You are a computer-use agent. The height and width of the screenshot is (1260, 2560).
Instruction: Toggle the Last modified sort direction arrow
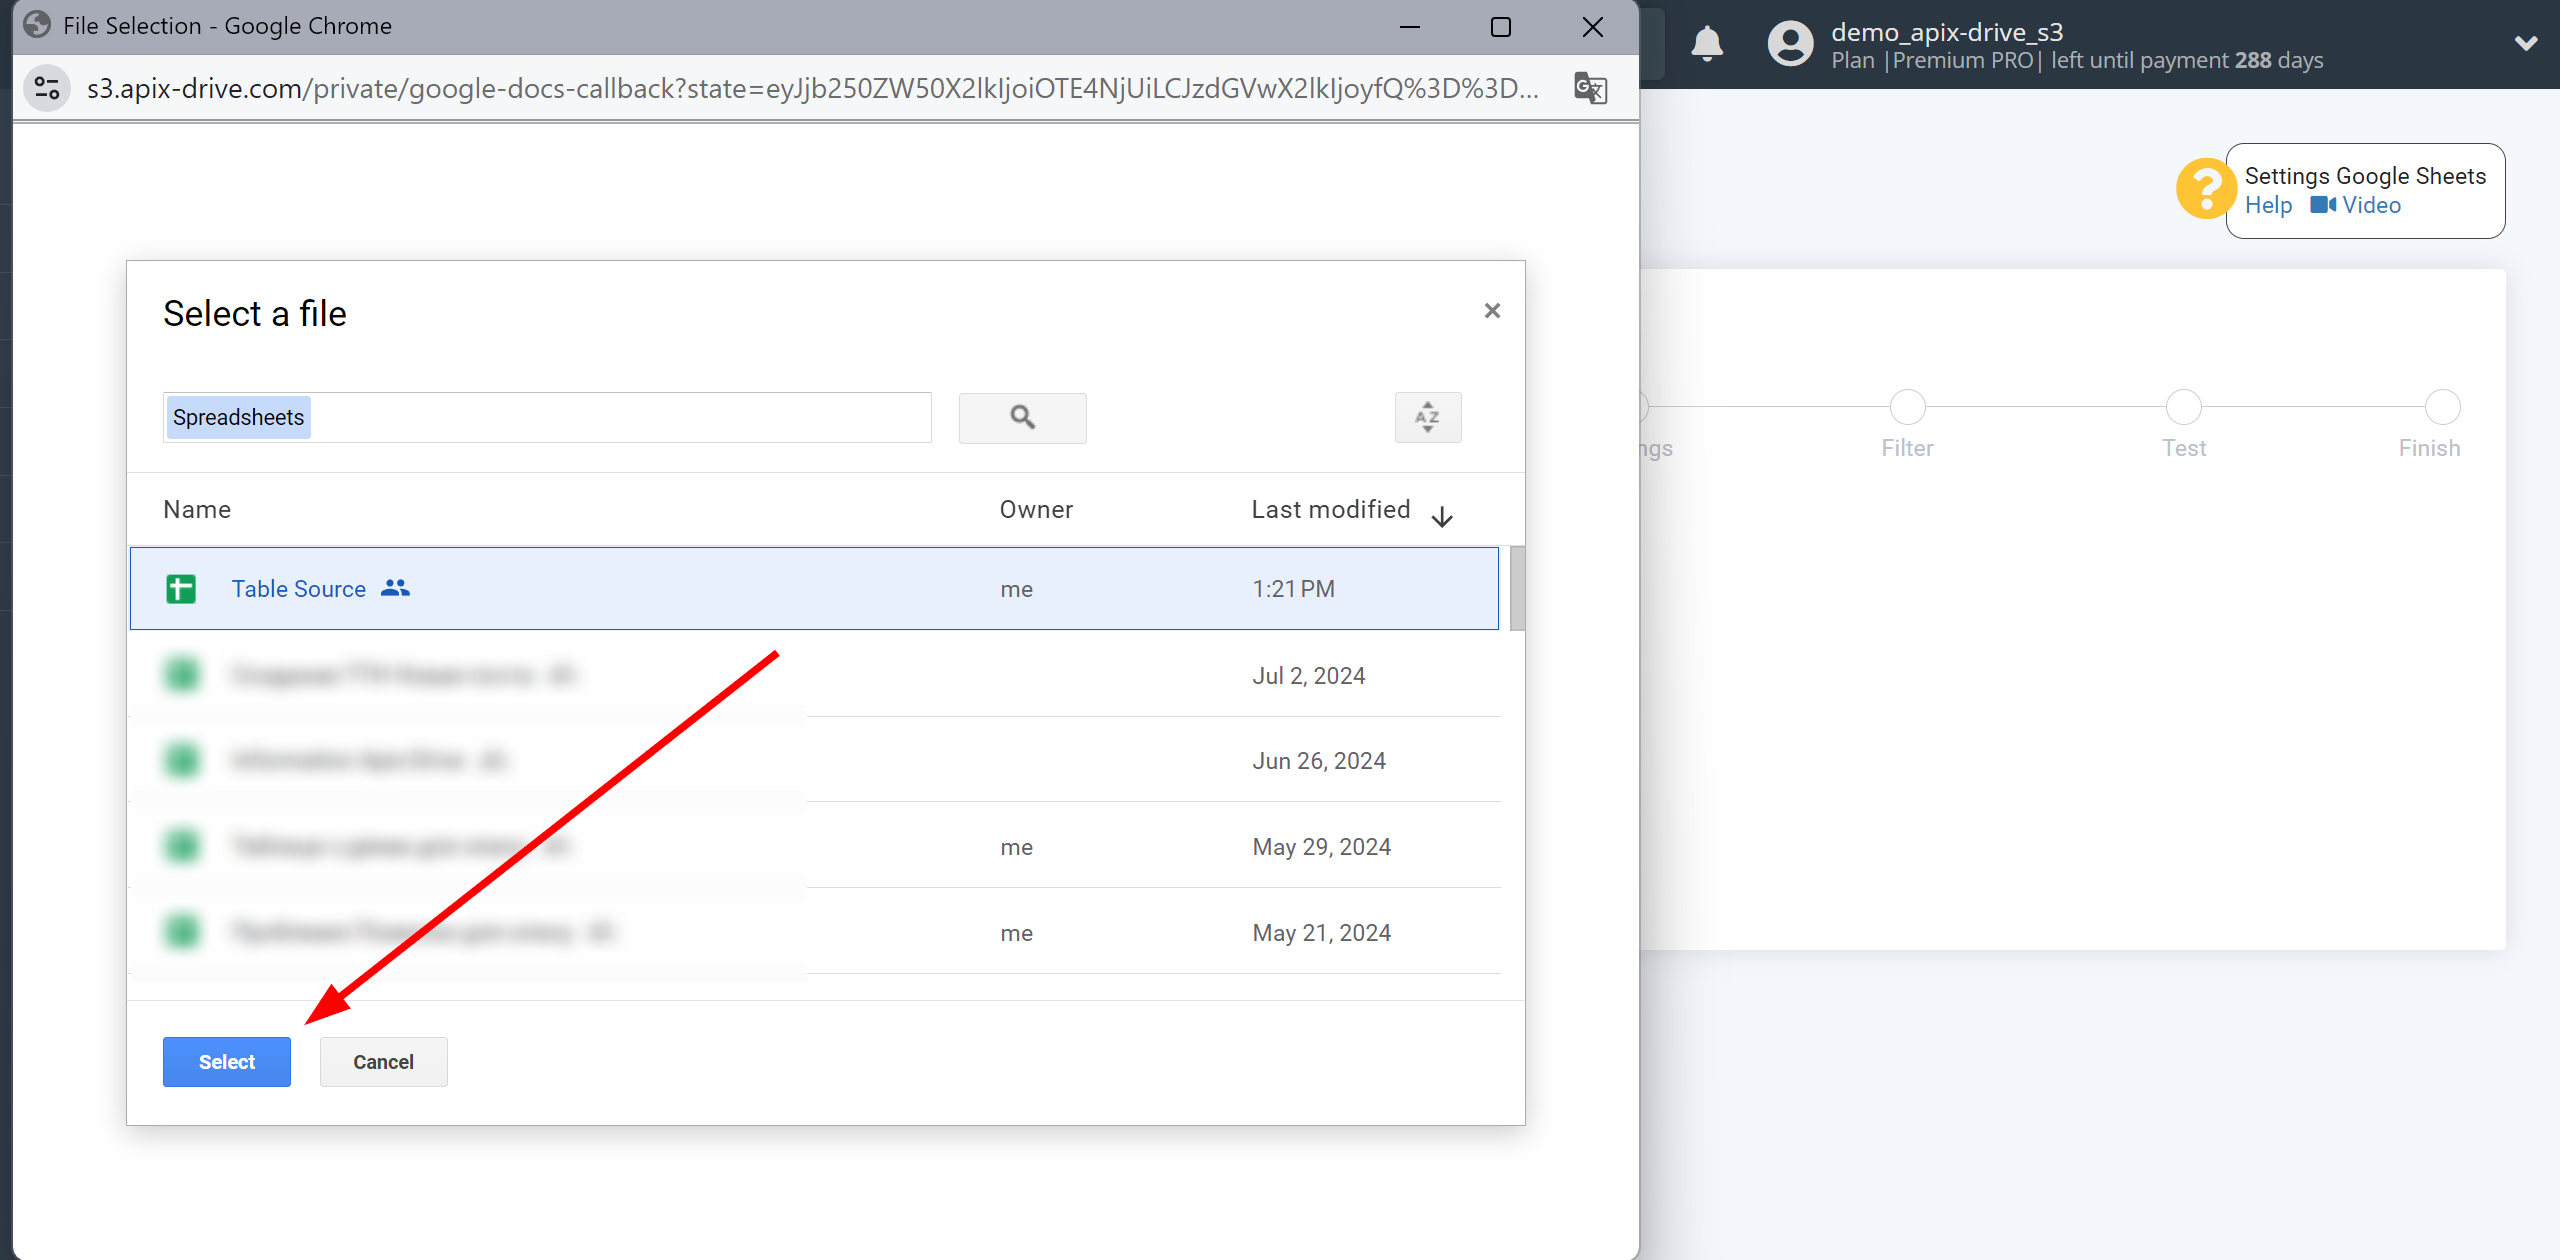point(1442,512)
